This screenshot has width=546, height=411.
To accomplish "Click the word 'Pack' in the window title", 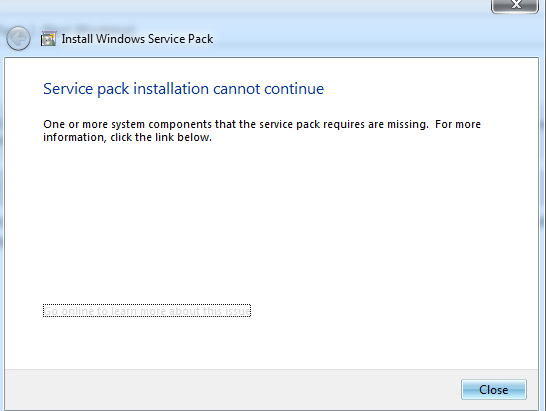I will pos(201,39).
